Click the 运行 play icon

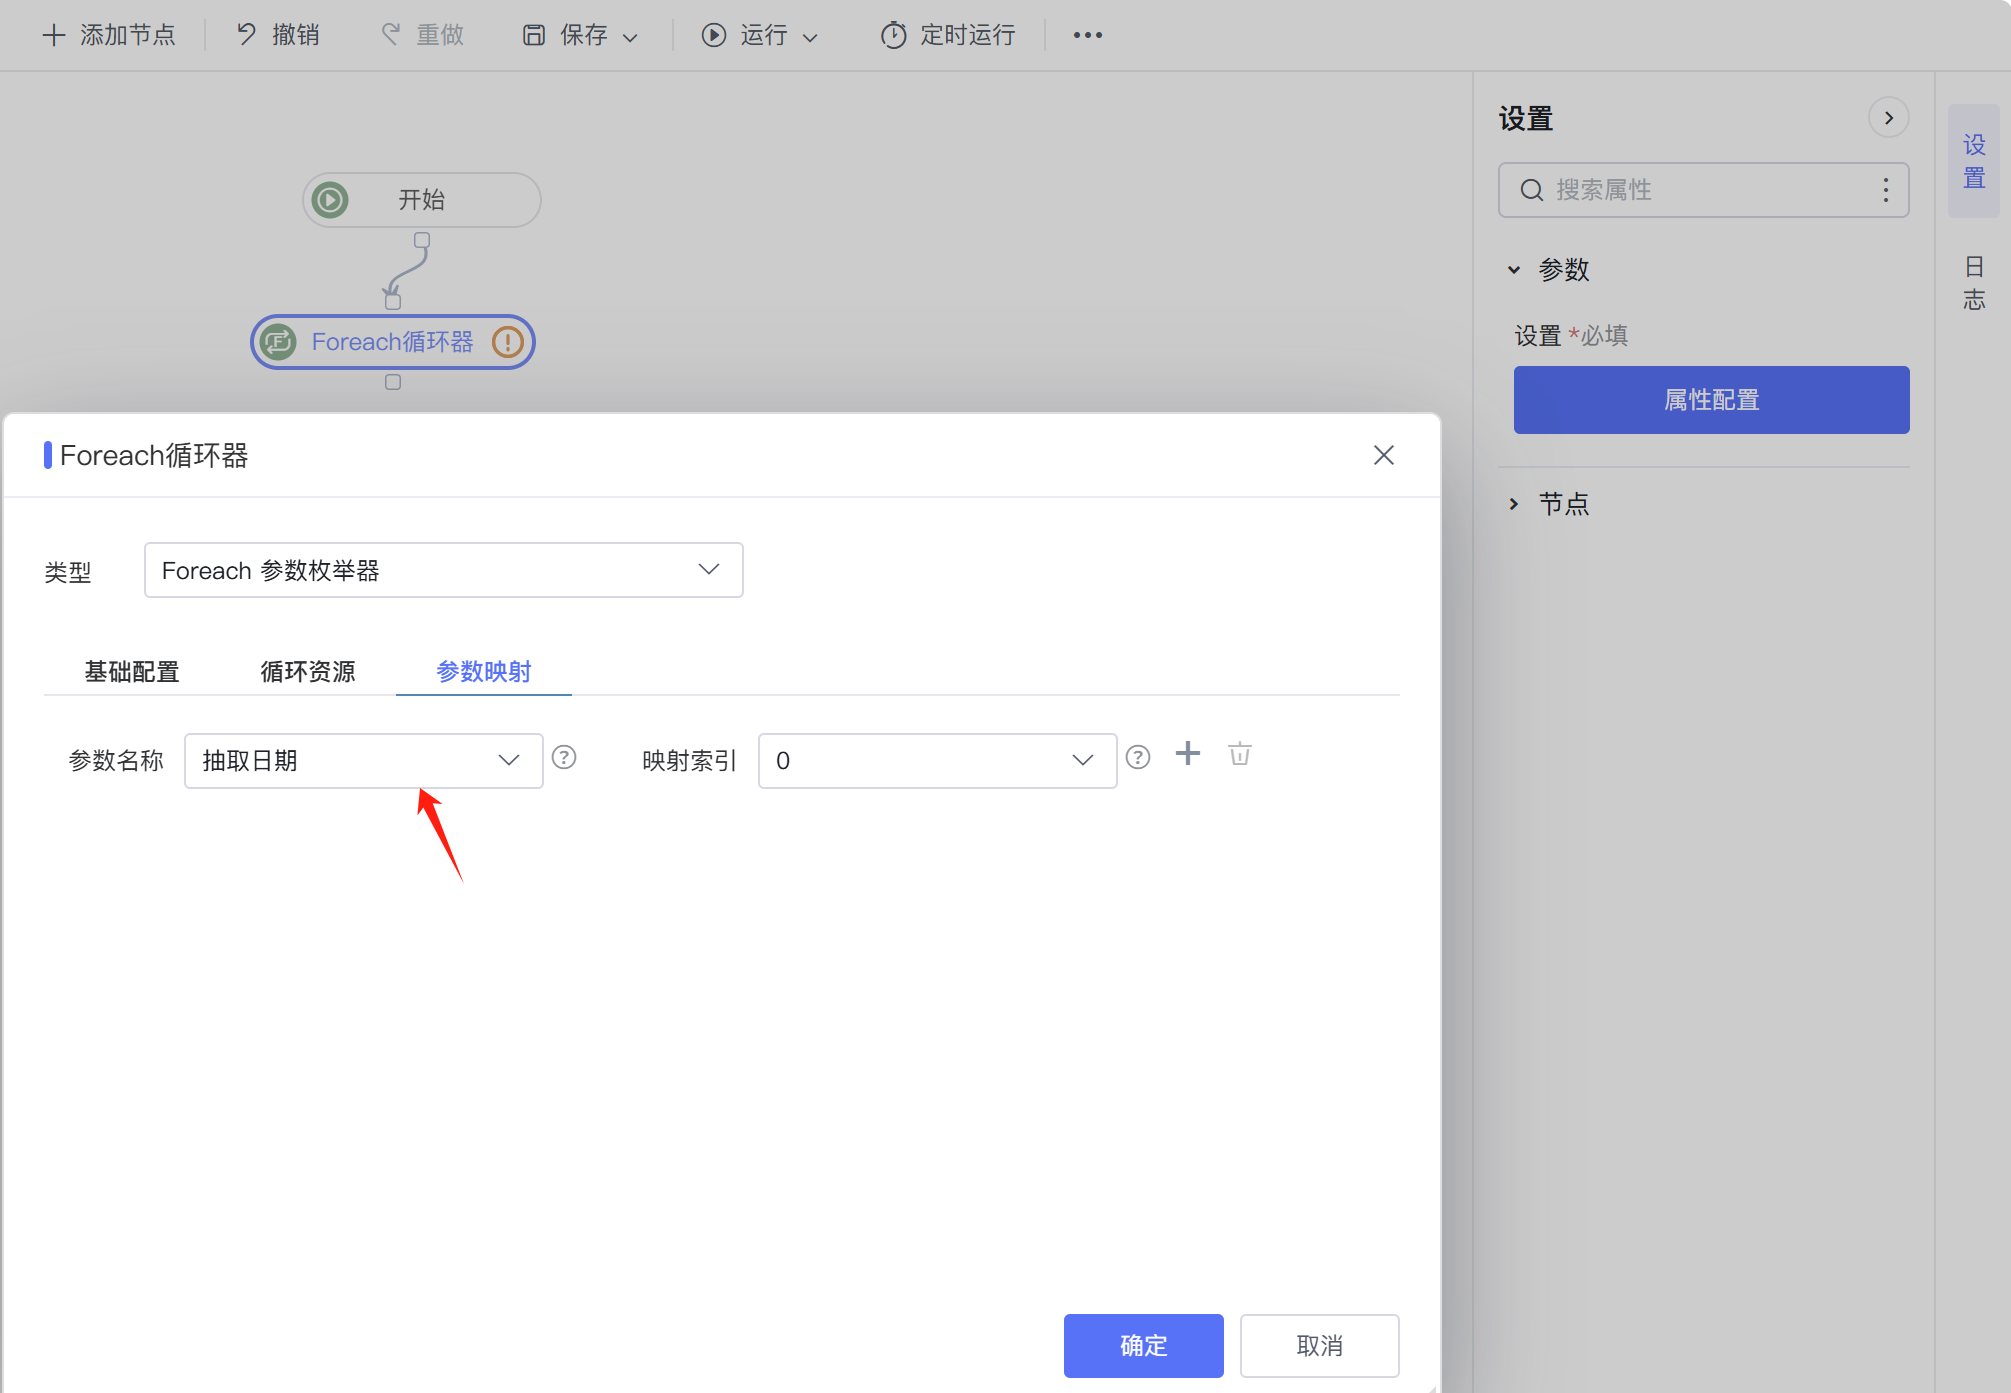tap(714, 35)
